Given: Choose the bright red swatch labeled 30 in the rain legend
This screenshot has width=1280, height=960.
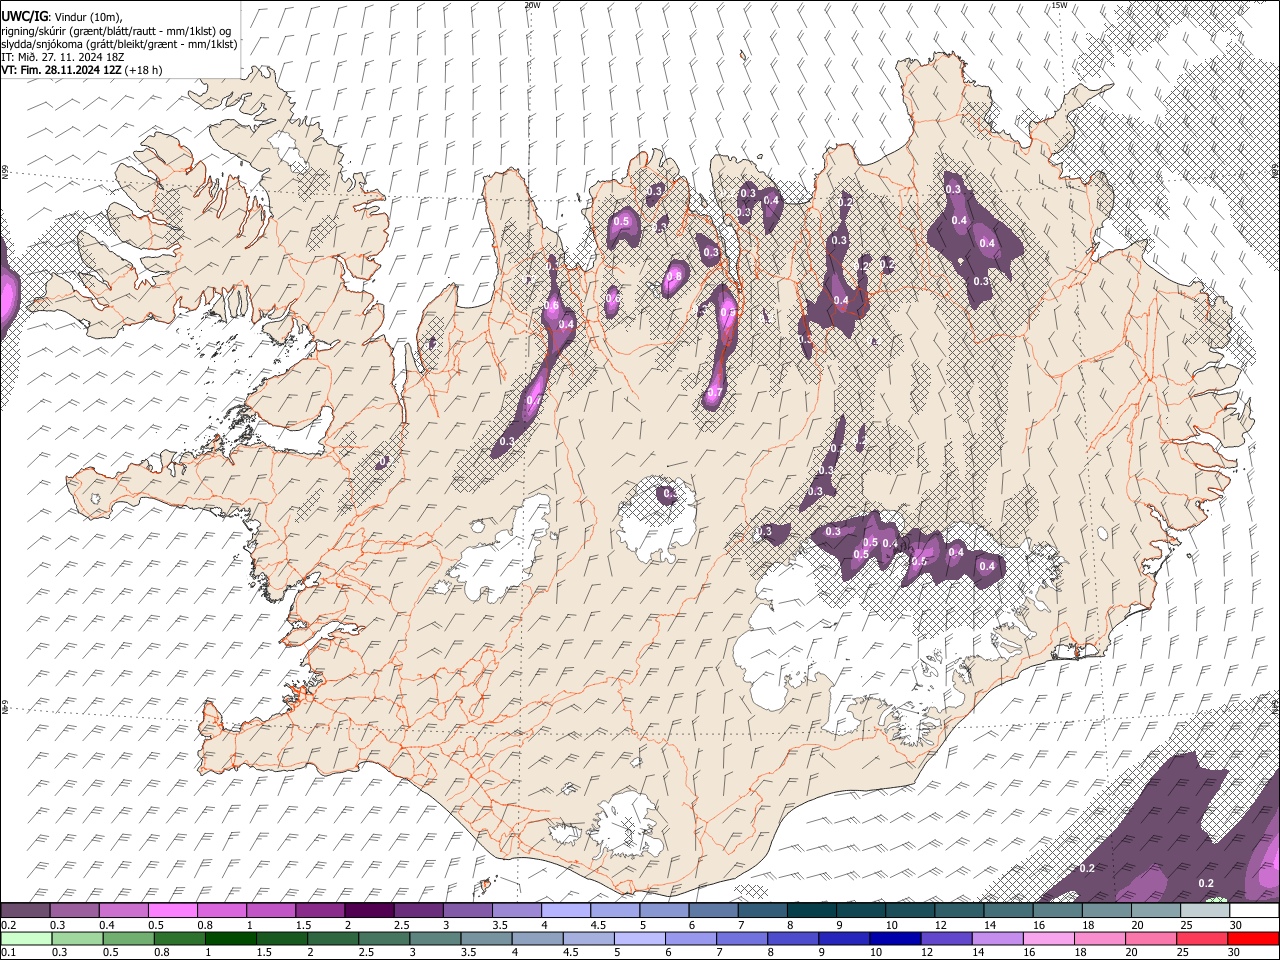Looking at the screenshot, I should click(x=1254, y=938).
